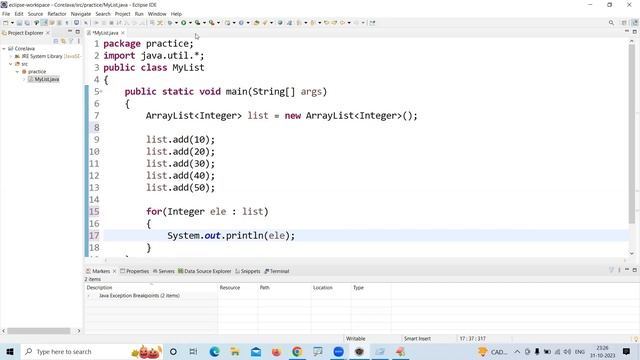Toggle code folding on line 5
Viewport: 640px width, 360px height.
point(101,91)
